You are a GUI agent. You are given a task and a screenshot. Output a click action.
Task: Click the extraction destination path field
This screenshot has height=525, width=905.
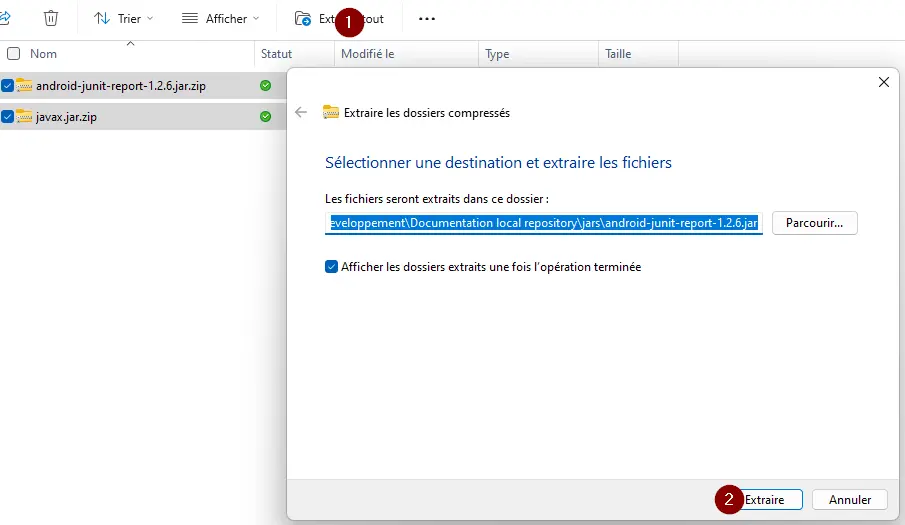pyautogui.click(x=544, y=223)
